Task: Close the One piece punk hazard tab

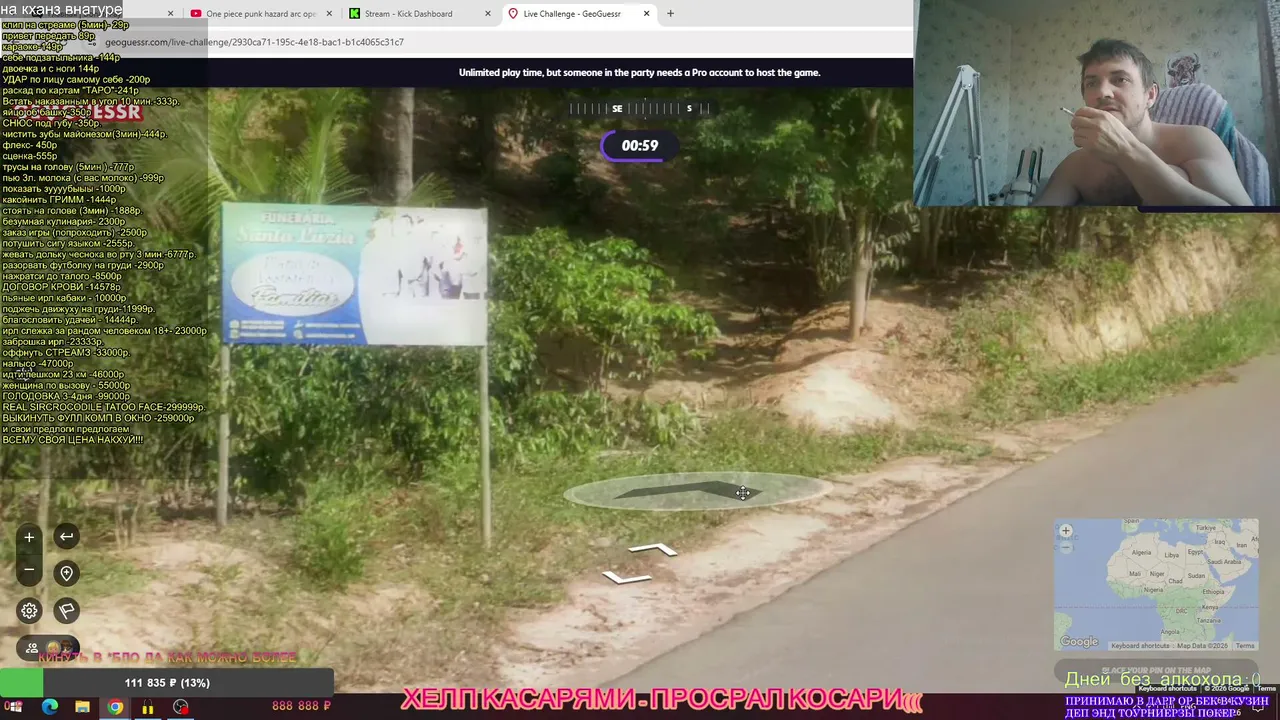Action: (329, 14)
